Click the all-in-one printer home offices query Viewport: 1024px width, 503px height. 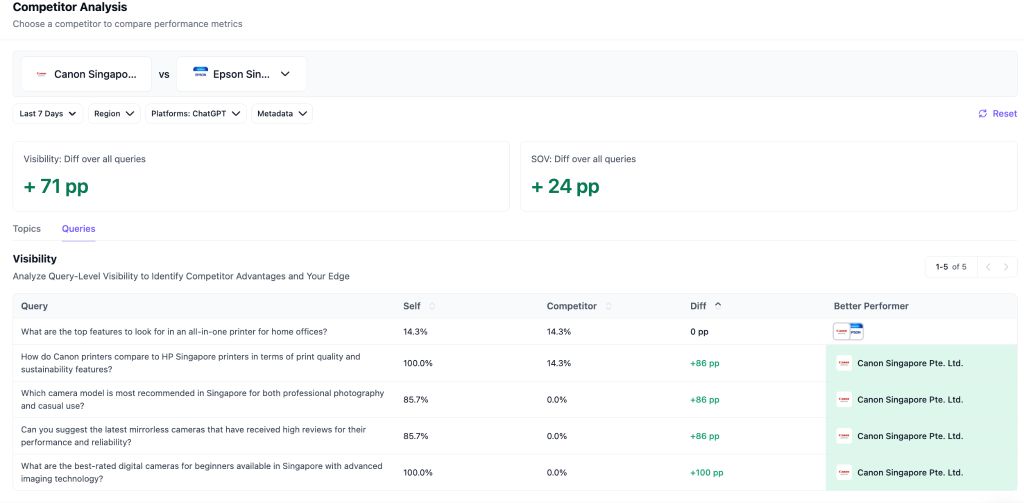174,332
